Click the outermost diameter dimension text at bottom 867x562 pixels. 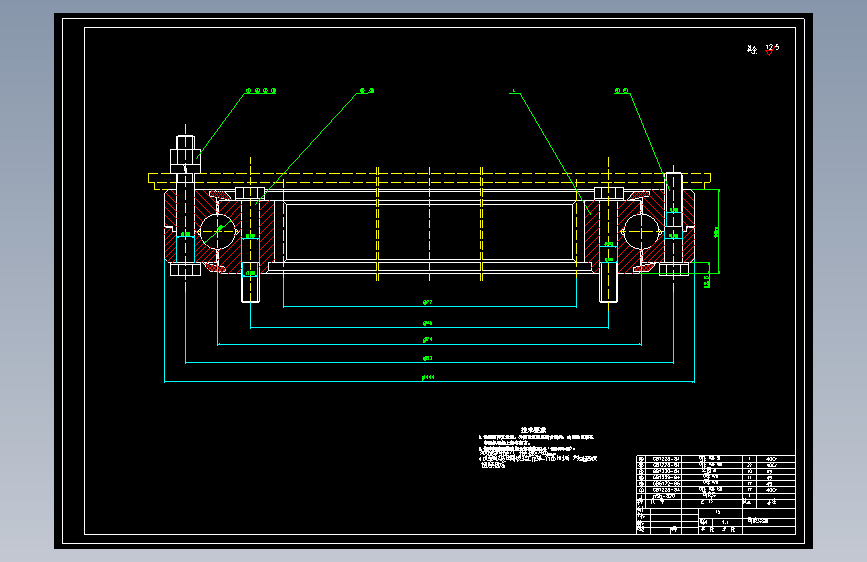[428, 377]
